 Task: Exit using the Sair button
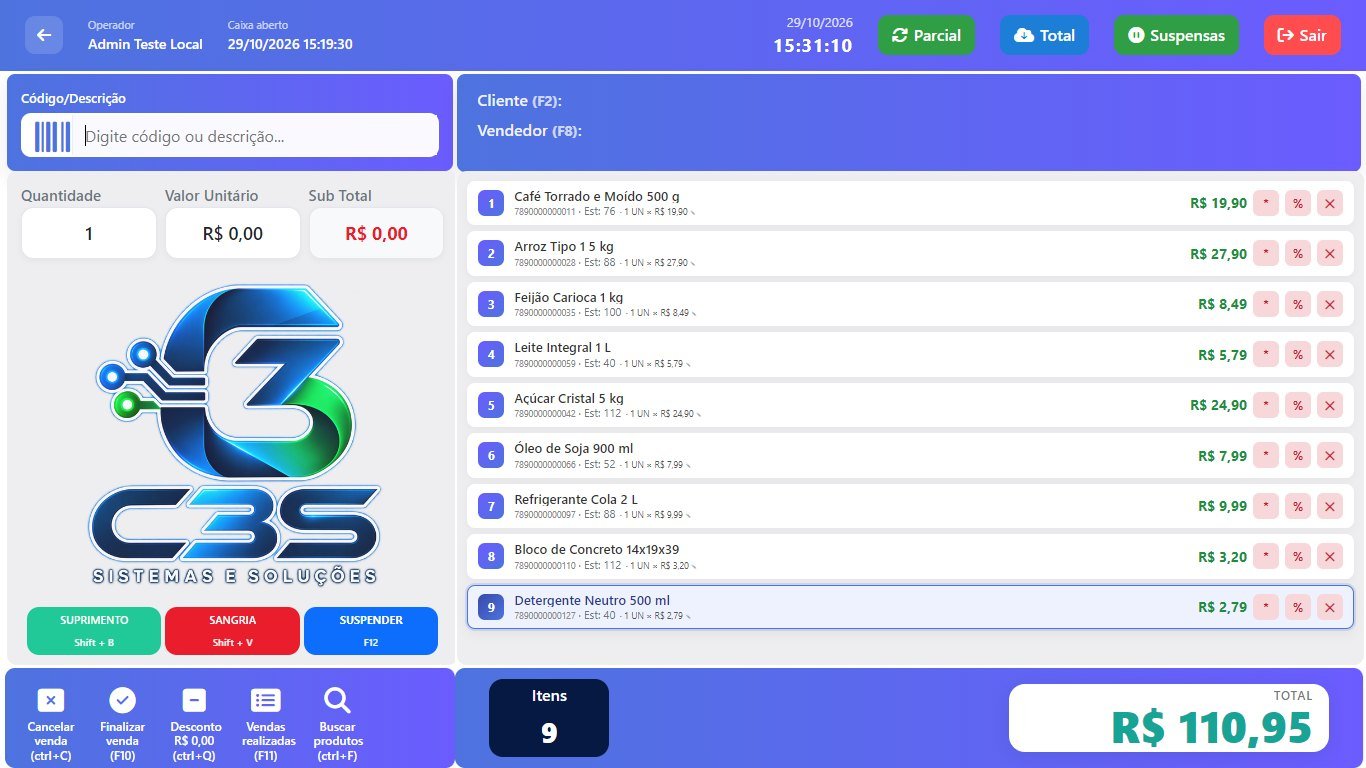(x=1302, y=35)
